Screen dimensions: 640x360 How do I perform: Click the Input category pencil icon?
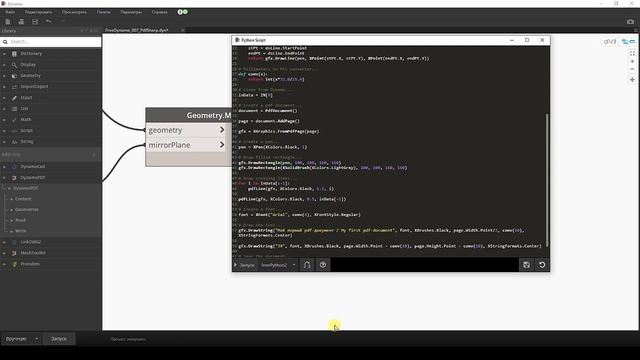(14, 98)
